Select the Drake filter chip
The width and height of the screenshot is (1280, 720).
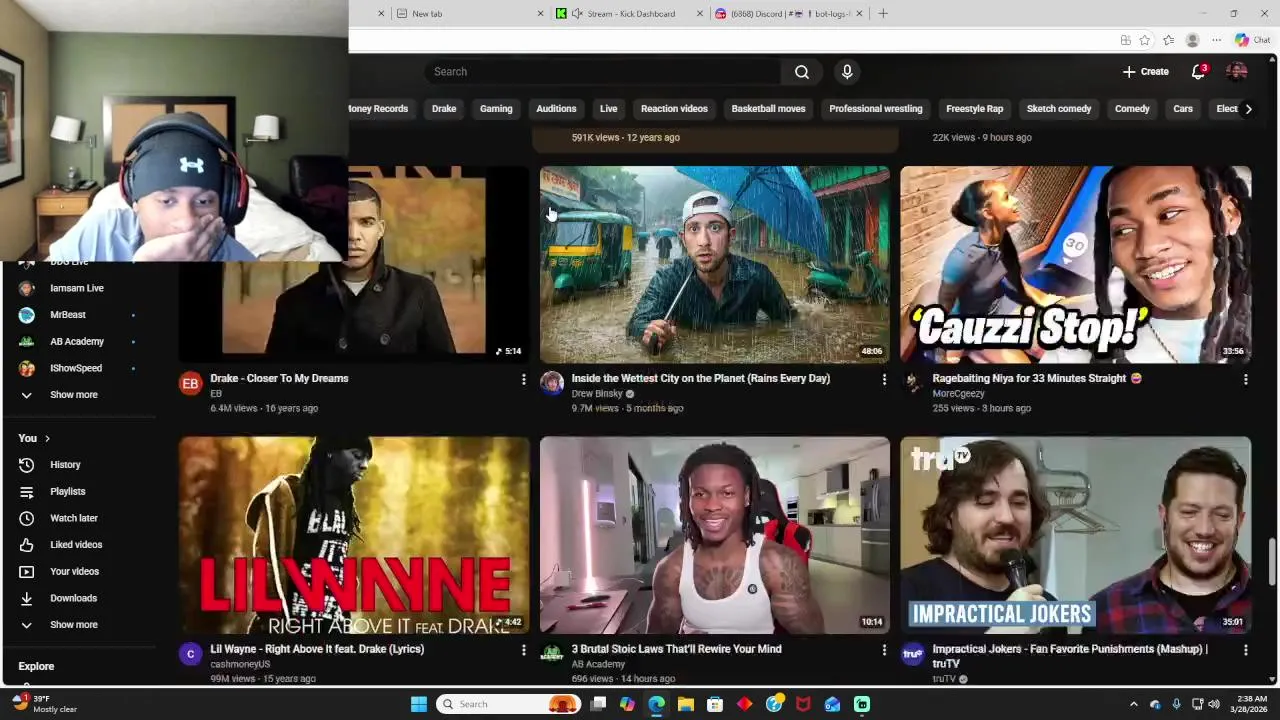click(444, 109)
